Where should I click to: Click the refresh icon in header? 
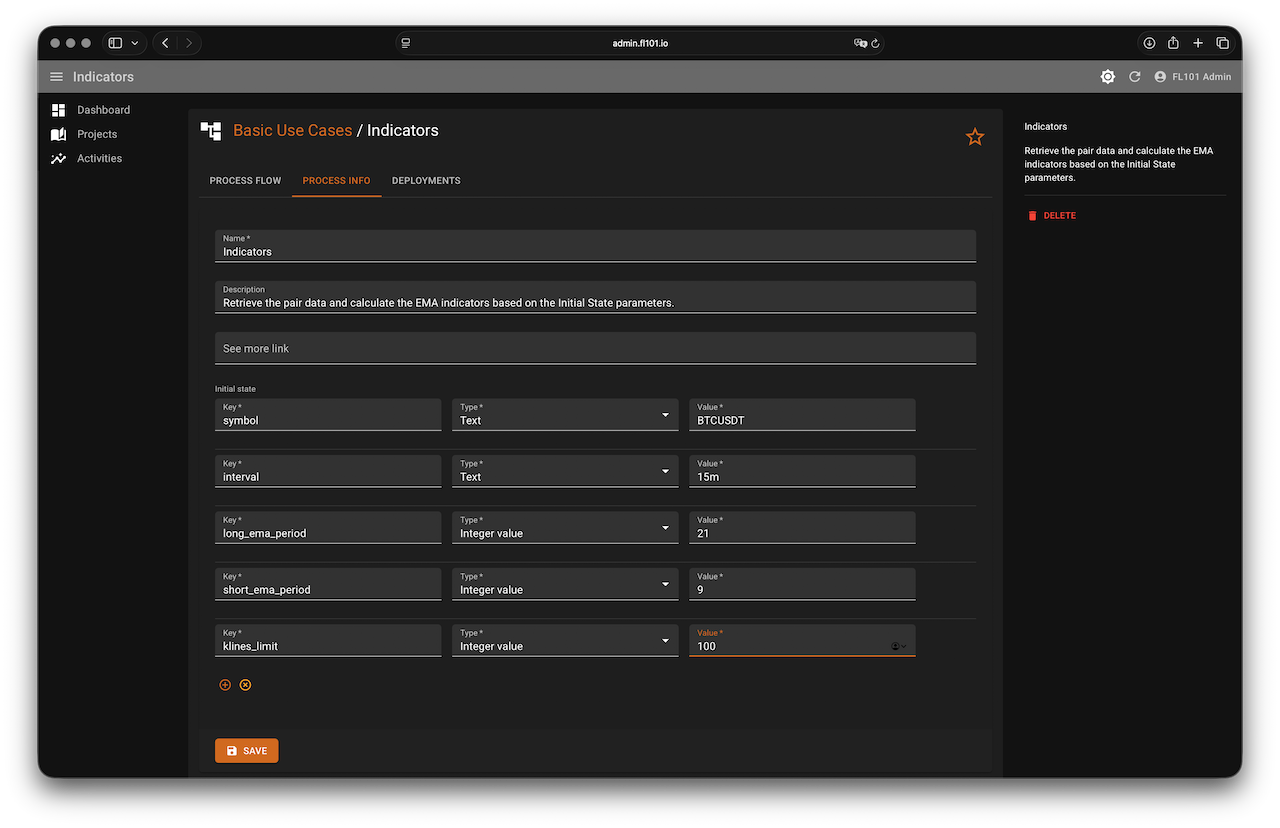pyautogui.click(x=1134, y=77)
